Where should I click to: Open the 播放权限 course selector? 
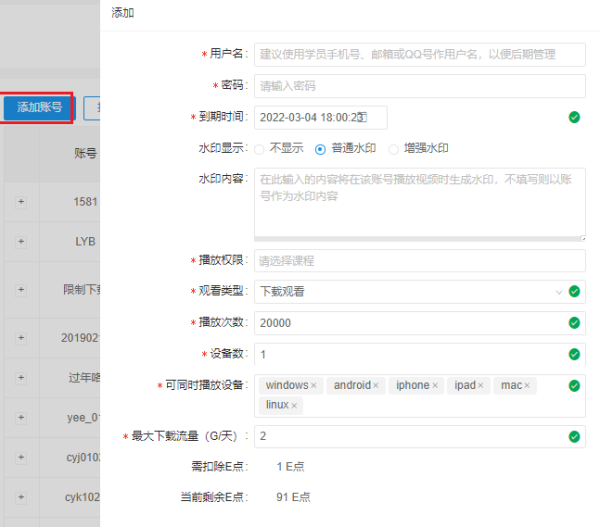tap(419, 261)
